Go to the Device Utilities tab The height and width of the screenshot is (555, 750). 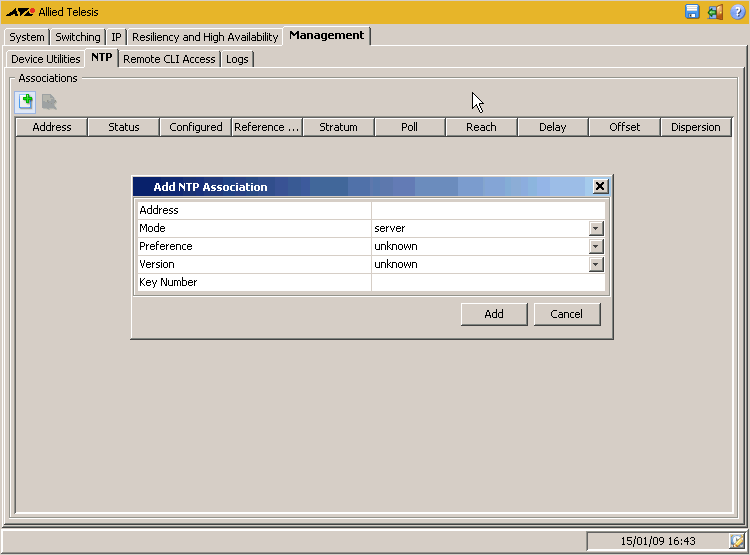tap(45, 59)
